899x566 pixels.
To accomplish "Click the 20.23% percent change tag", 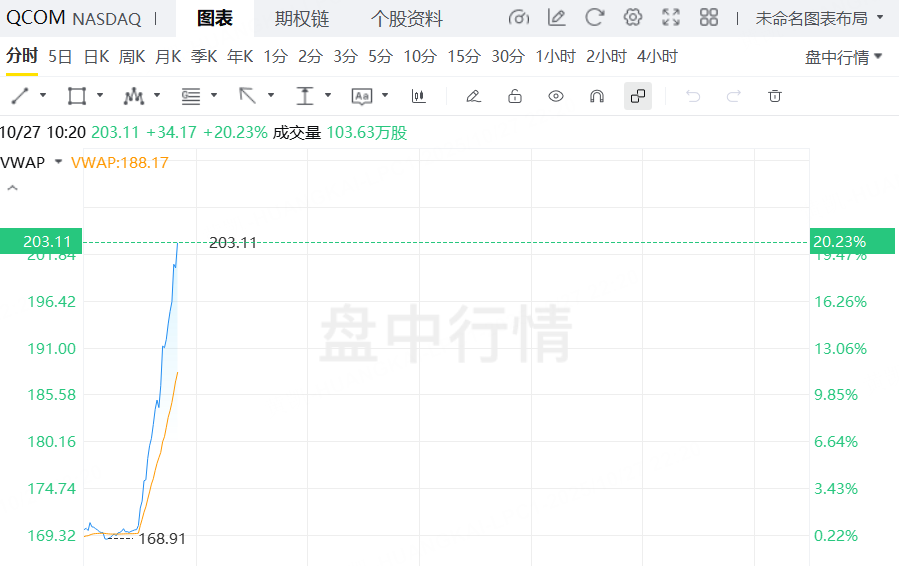I will tap(852, 241).
